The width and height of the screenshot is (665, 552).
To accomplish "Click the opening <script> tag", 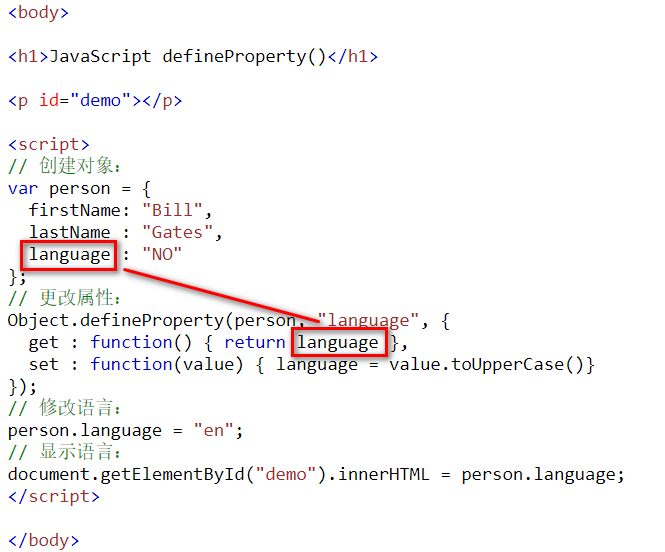I will pos(49,145).
